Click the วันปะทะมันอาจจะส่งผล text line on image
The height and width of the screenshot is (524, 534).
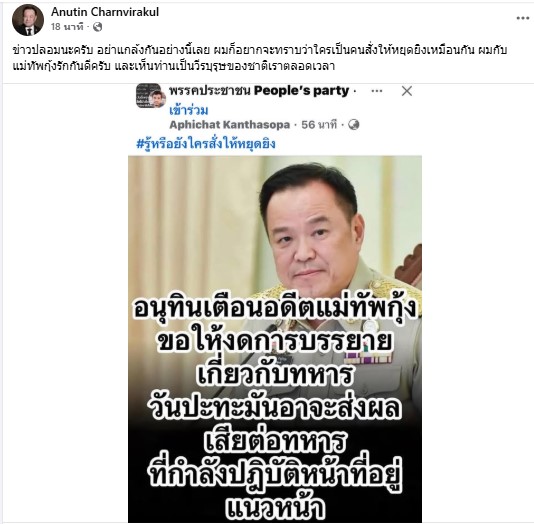[x=274, y=408]
